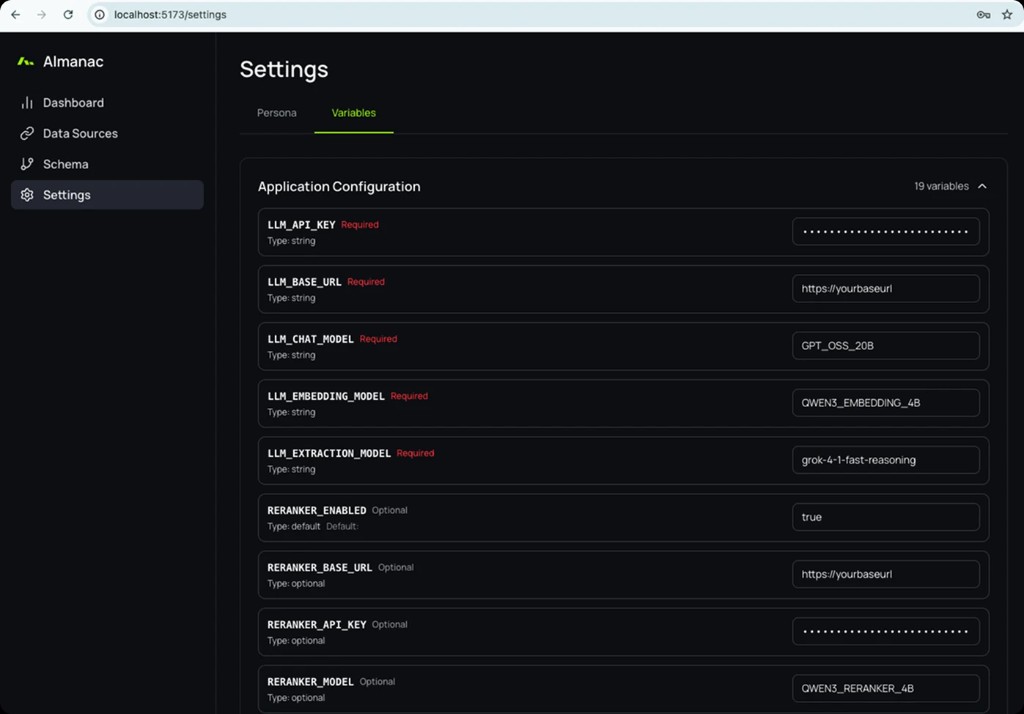Click the LLM_BASE_URL variable name

point(304,282)
